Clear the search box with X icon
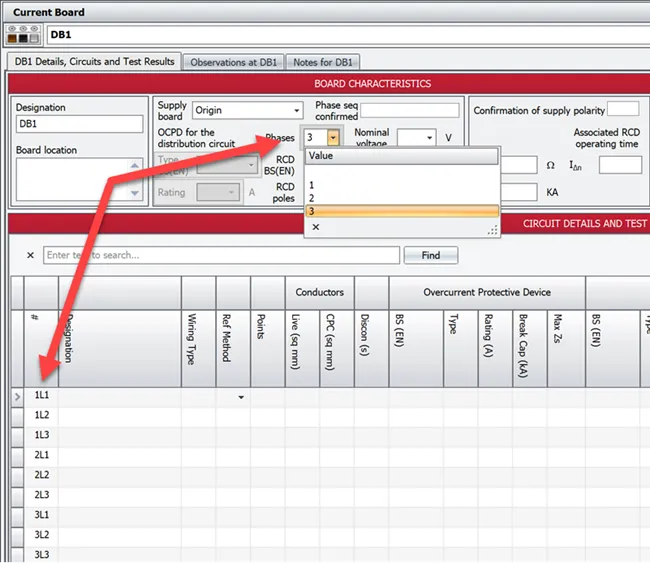Image resolution: width=650 pixels, height=563 pixels. click(30, 256)
